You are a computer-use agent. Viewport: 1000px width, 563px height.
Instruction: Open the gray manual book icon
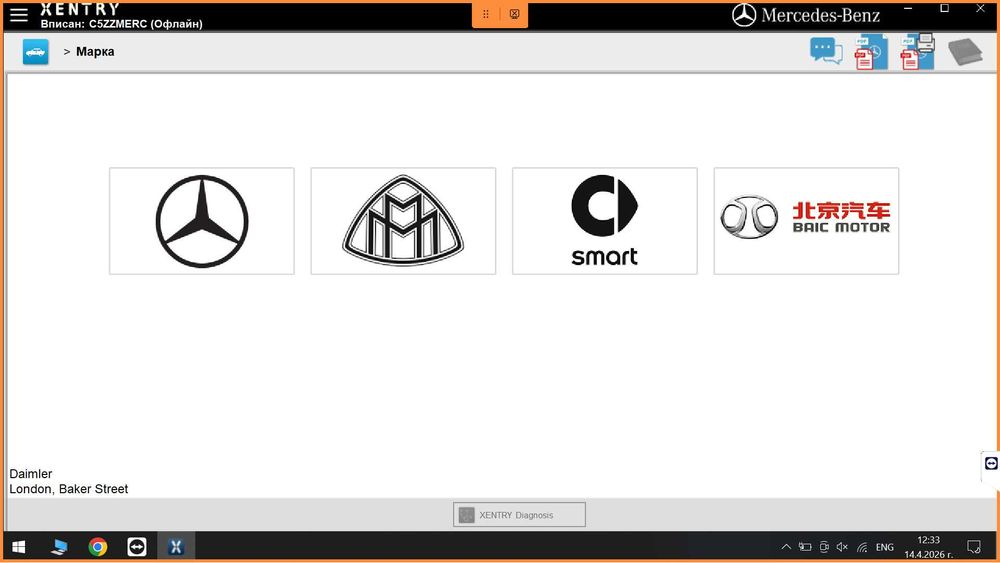[966, 52]
